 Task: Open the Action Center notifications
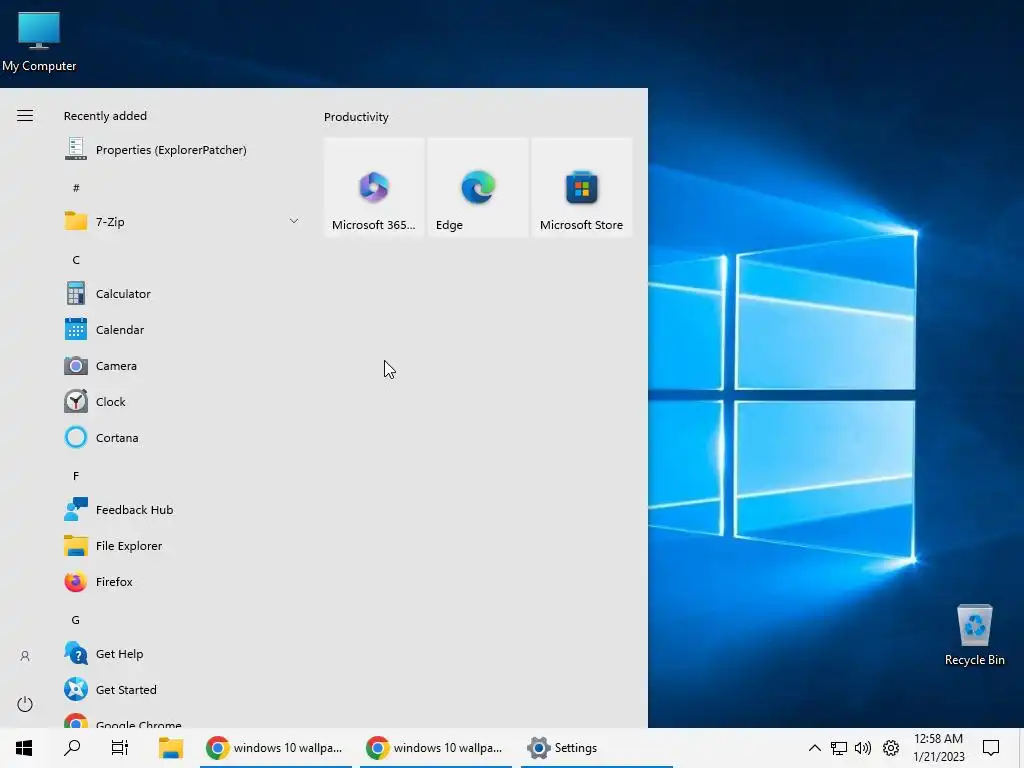tap(991, 748)
